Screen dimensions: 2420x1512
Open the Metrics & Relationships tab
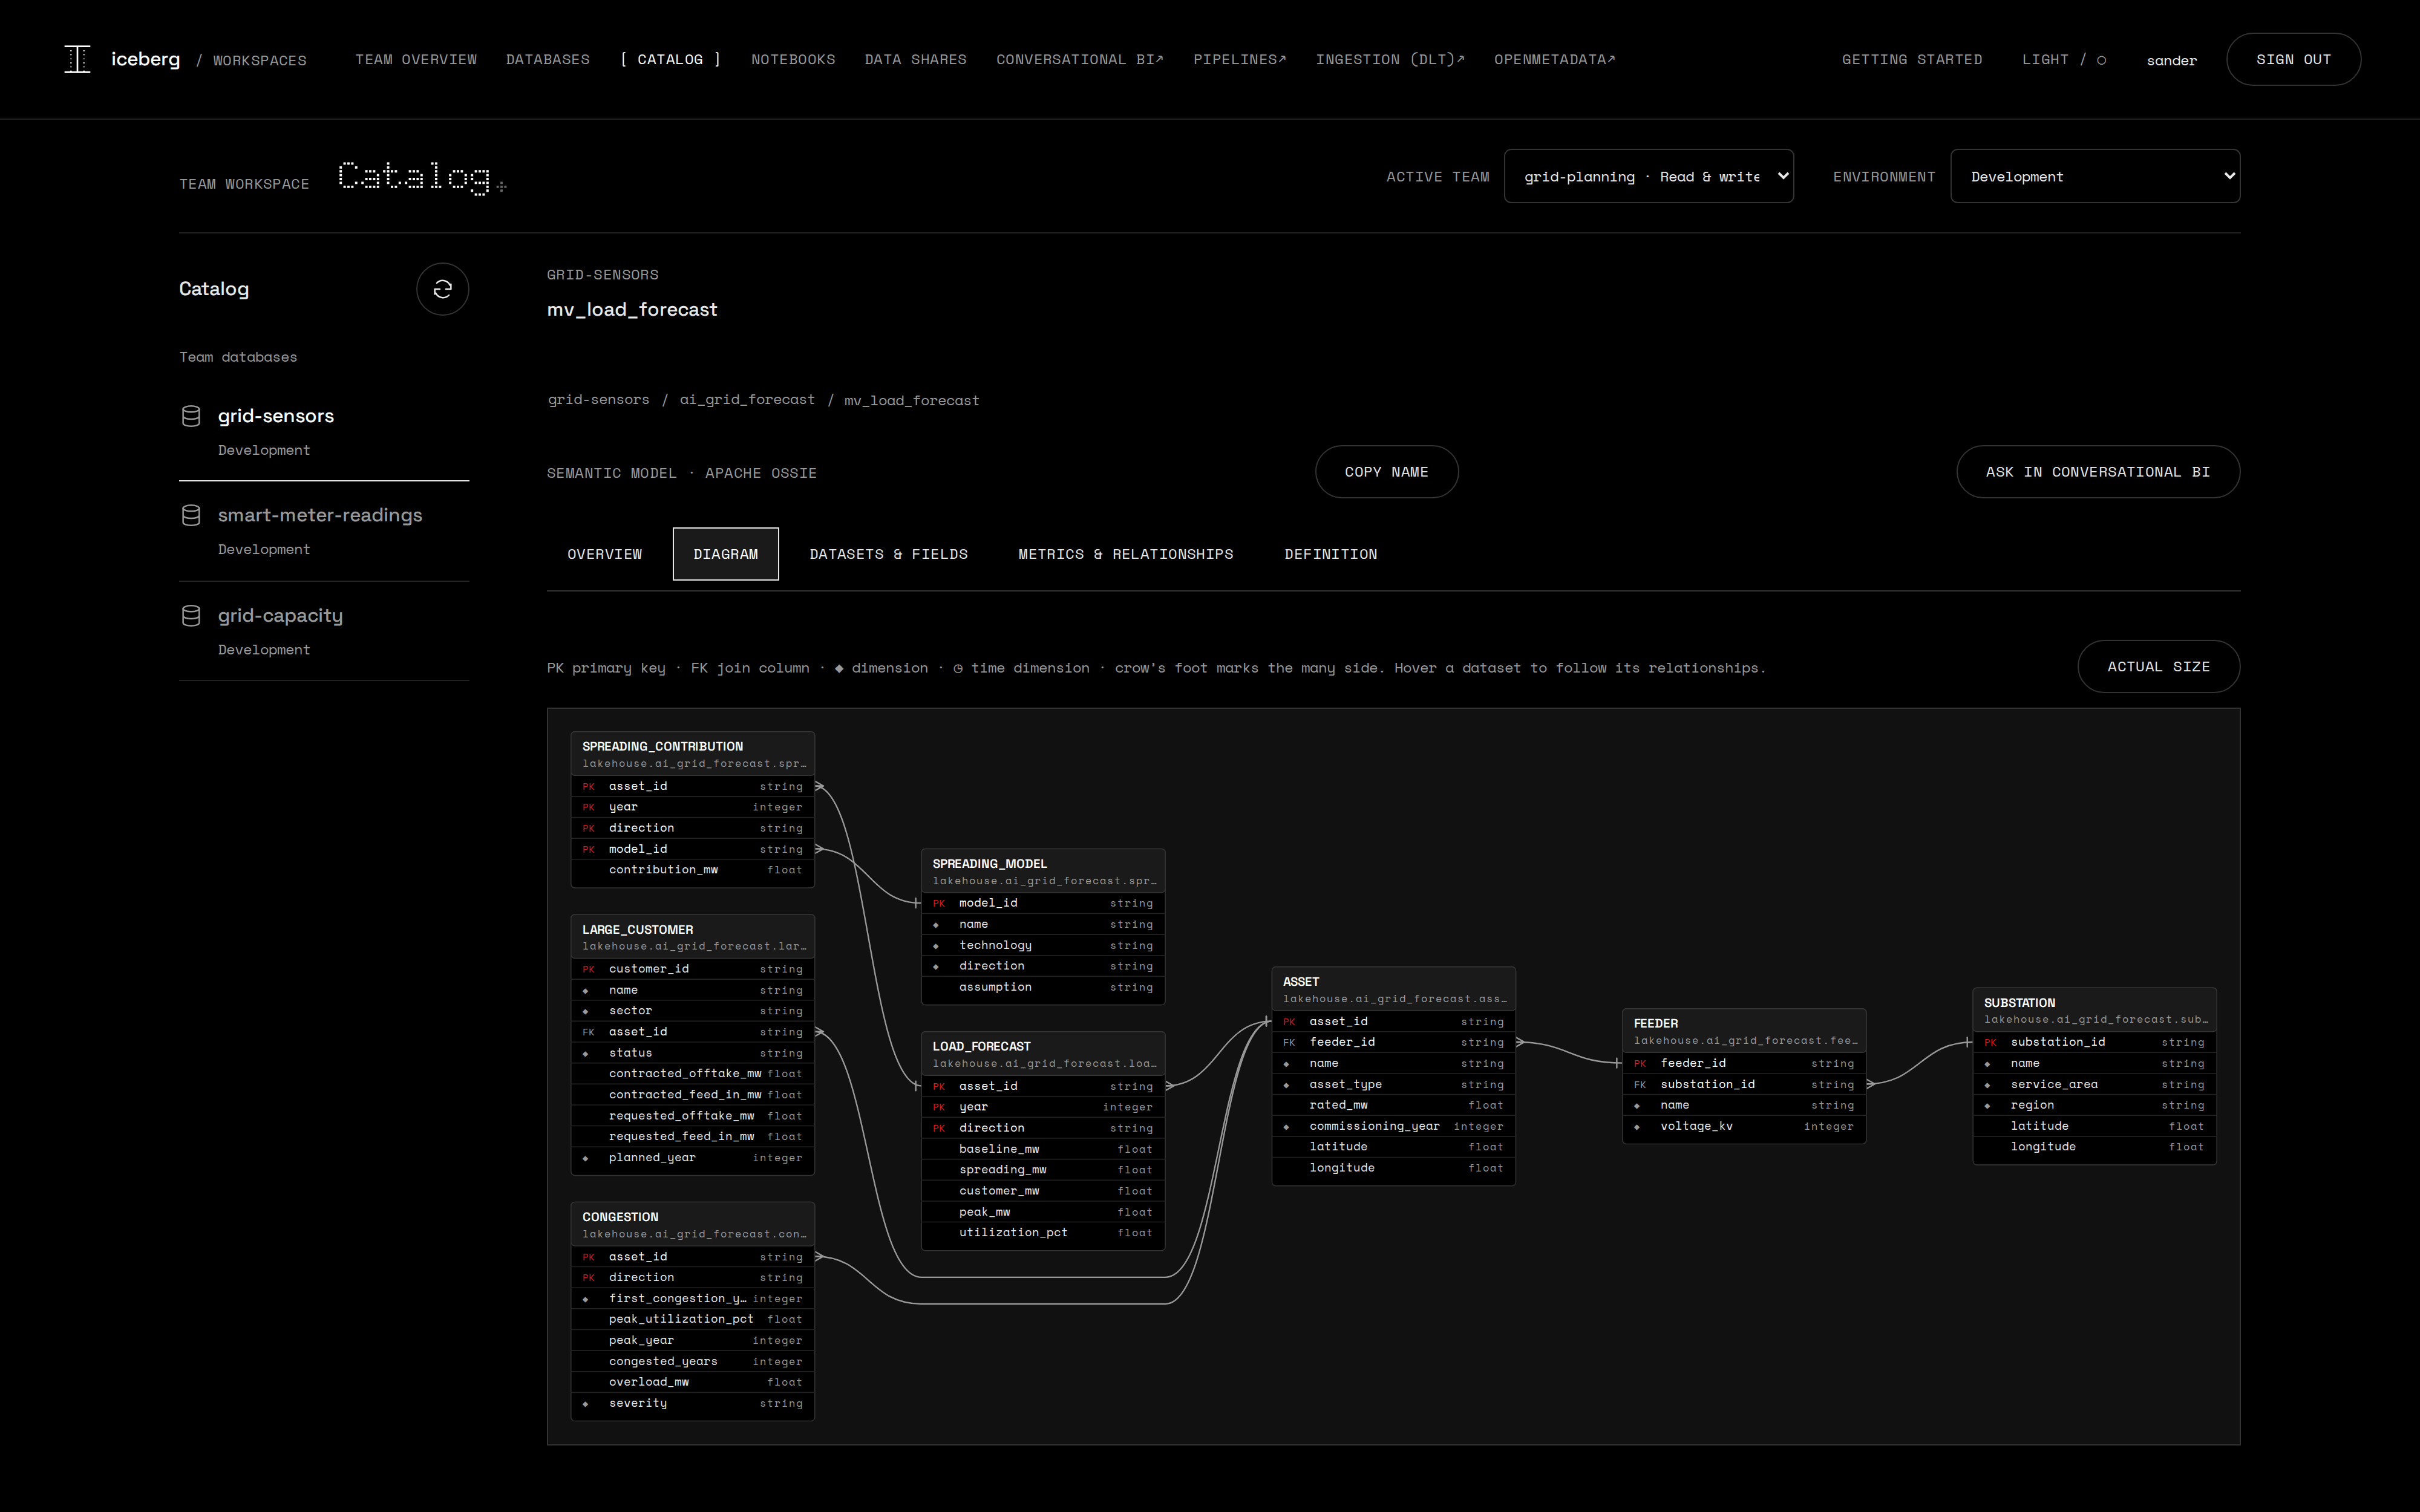1126,554
